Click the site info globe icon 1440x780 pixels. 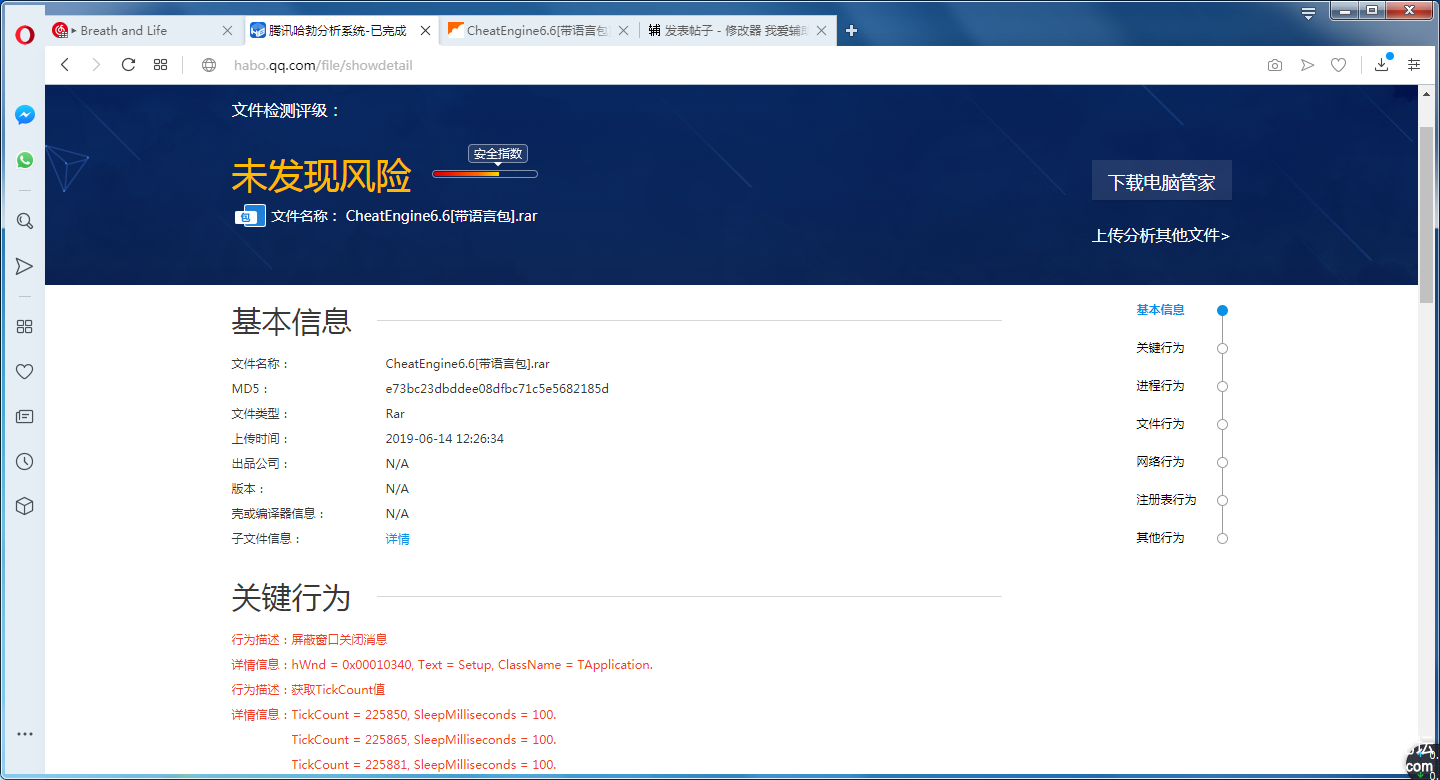[209, 65]
